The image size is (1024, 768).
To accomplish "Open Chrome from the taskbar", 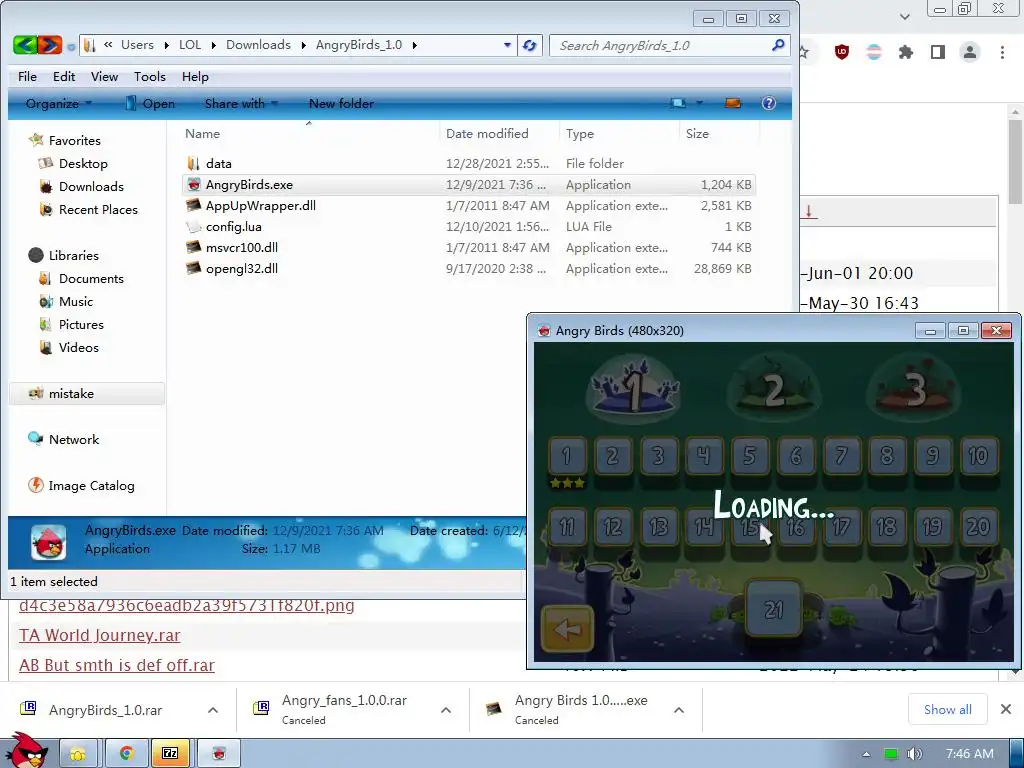I will (126, 754).
